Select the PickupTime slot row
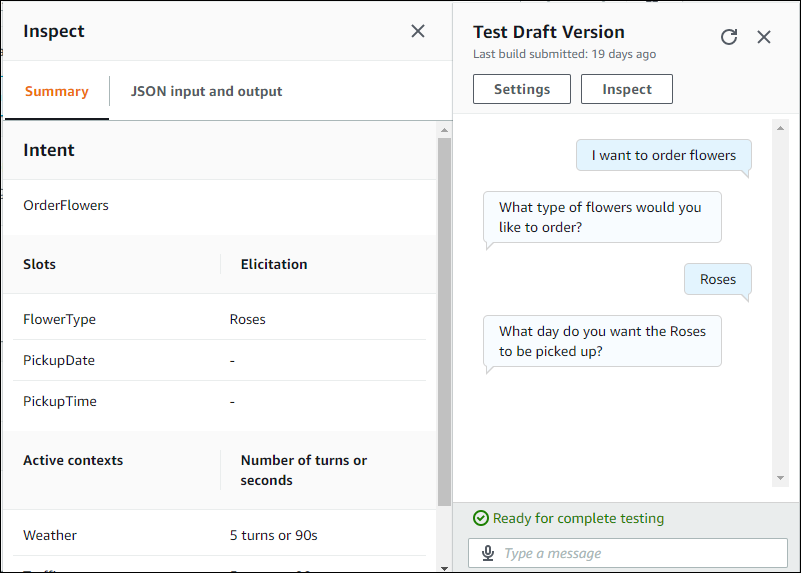 (x=214, y=401)
